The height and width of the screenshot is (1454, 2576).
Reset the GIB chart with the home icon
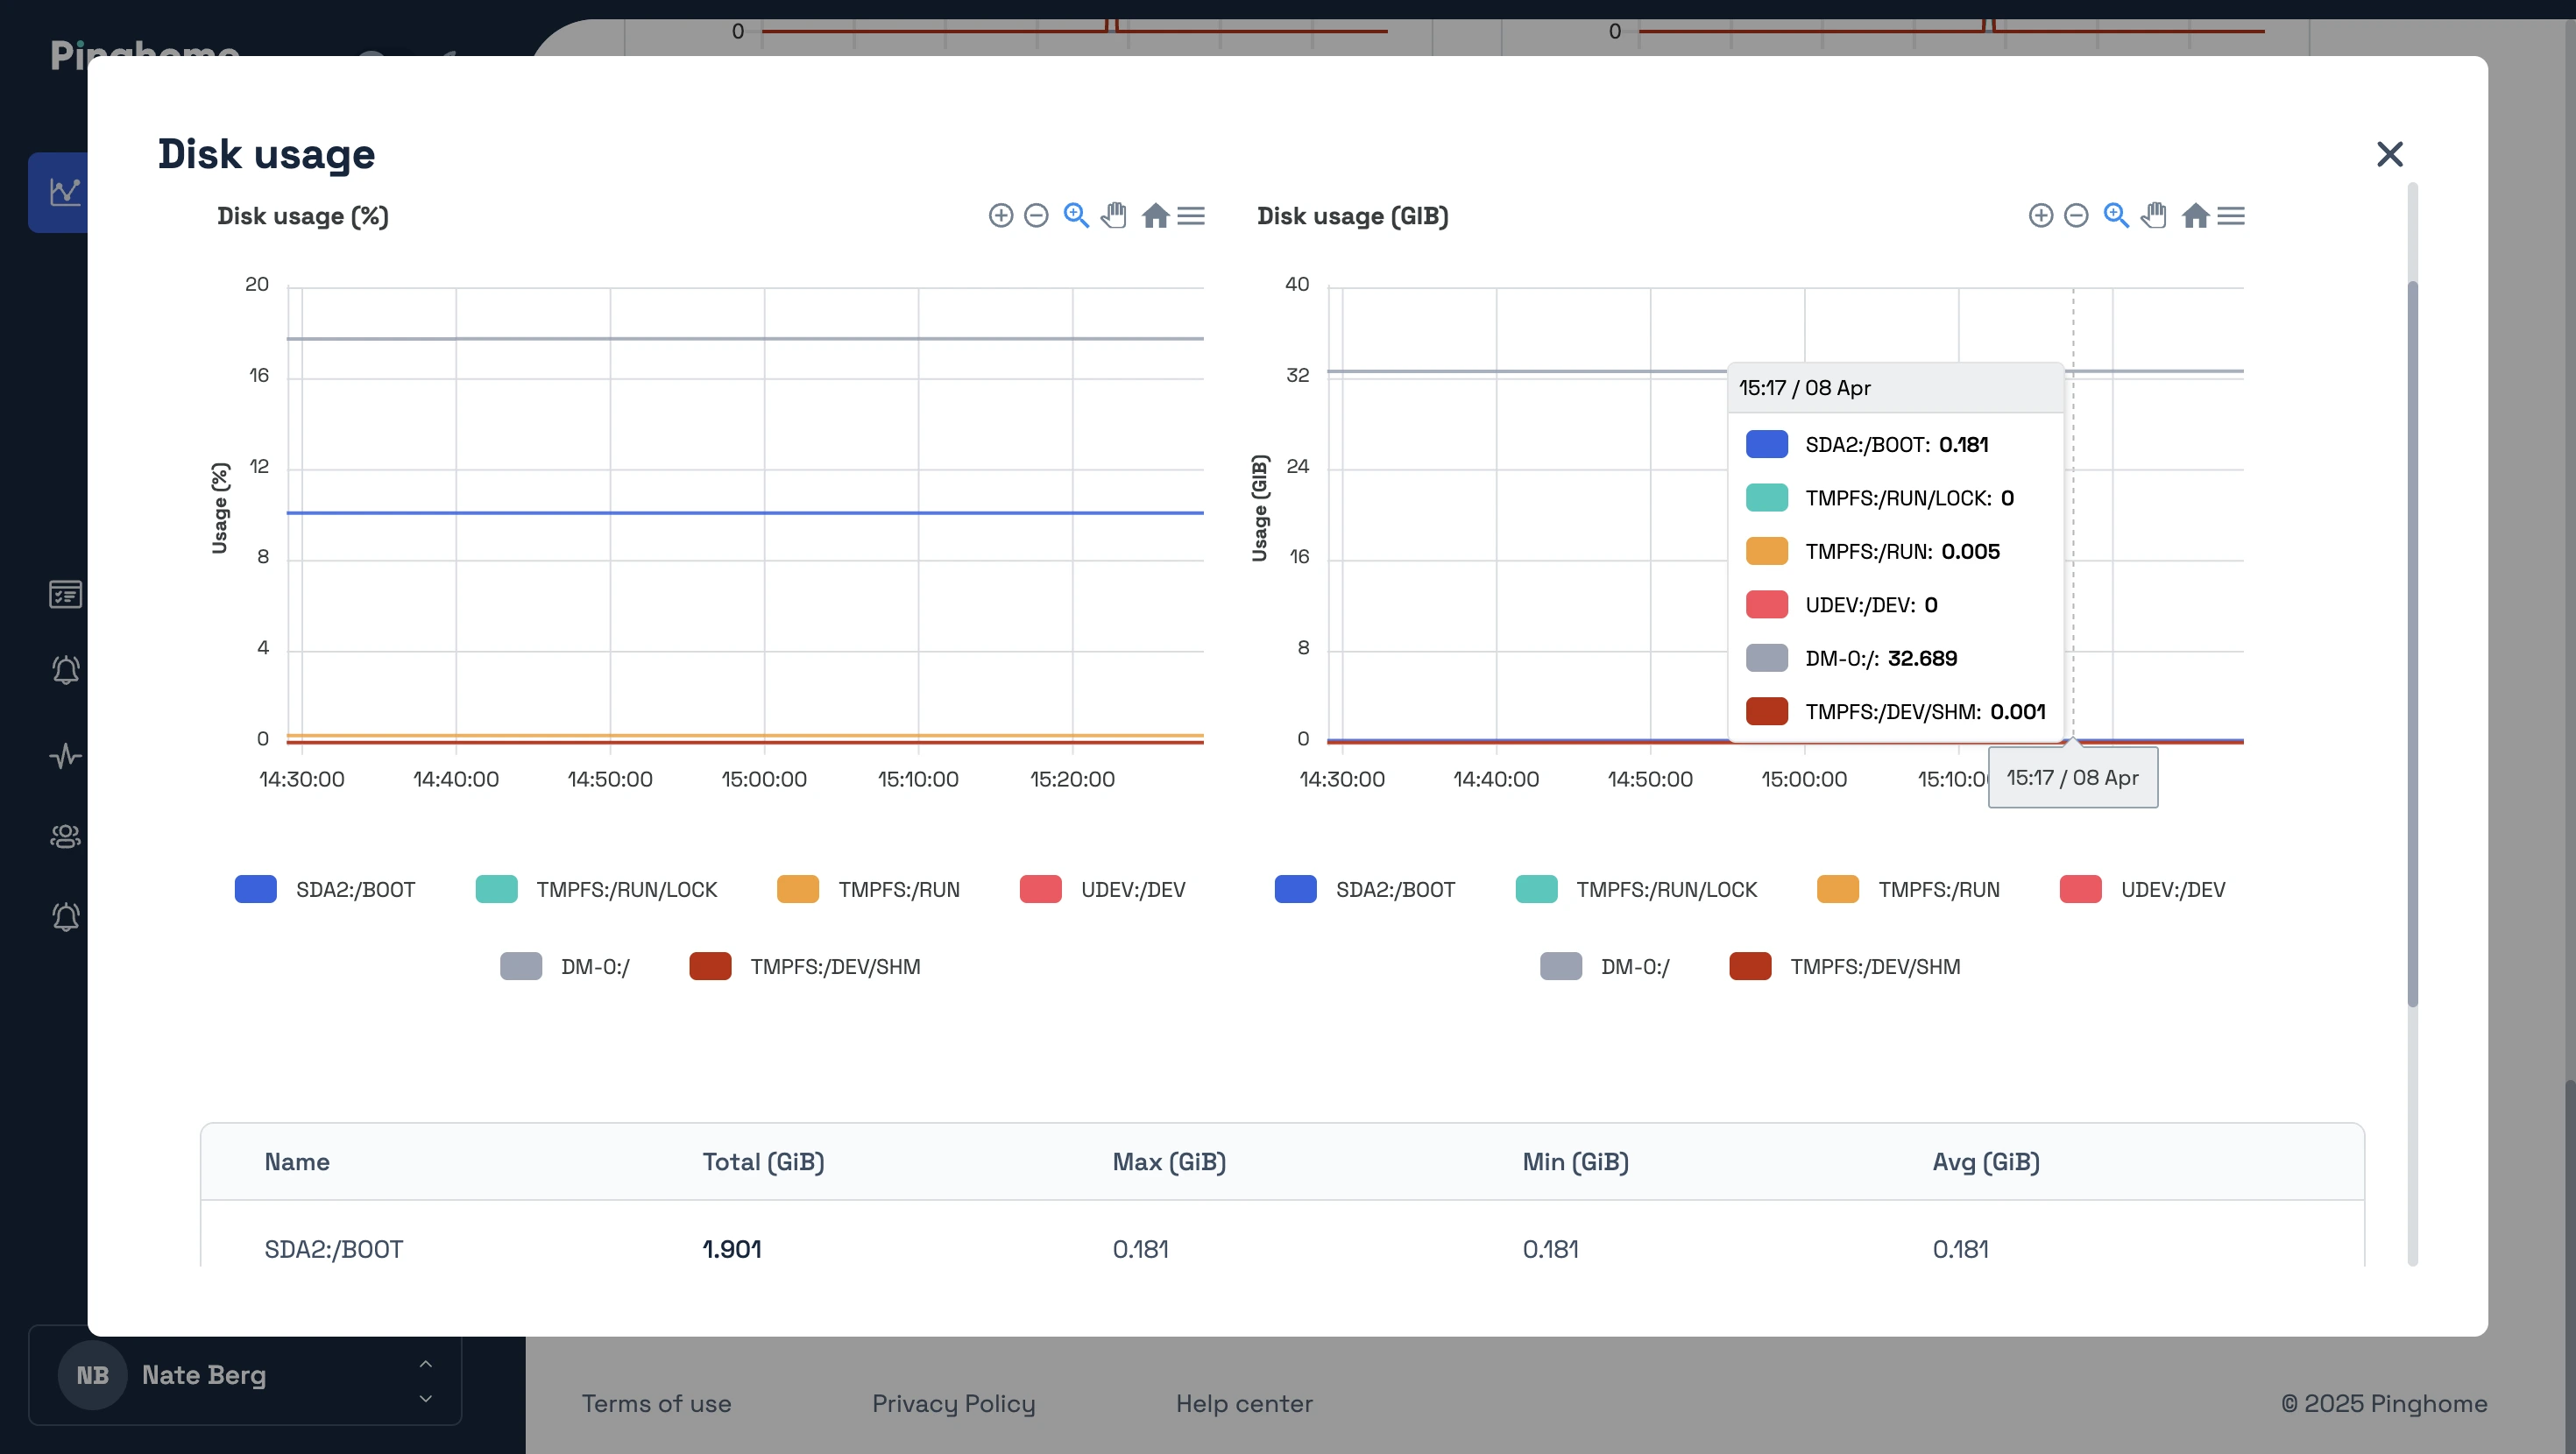(2197, 215)
